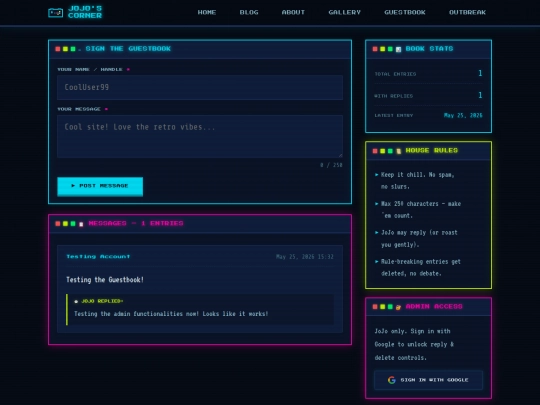Click the Total Entries stat row

point(428,73)
